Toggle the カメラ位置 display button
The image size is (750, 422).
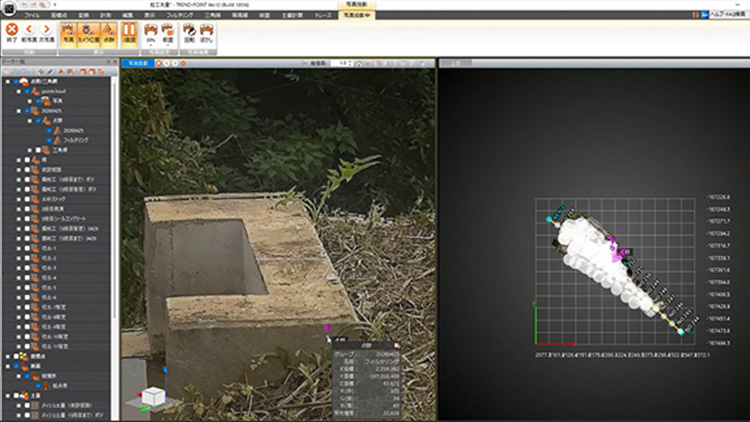click(88, 34)
